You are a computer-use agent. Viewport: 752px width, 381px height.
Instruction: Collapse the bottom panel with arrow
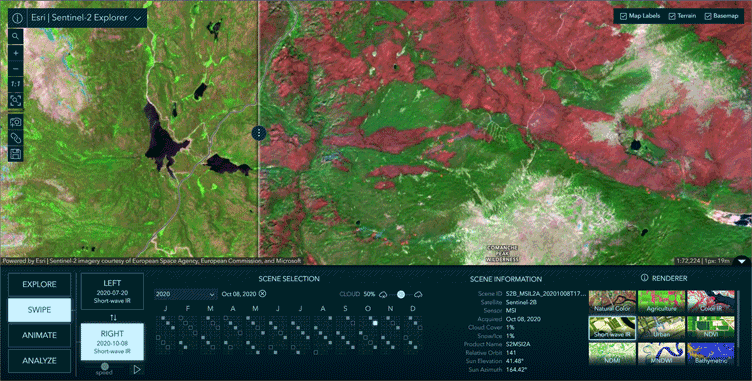coord(742,261)
